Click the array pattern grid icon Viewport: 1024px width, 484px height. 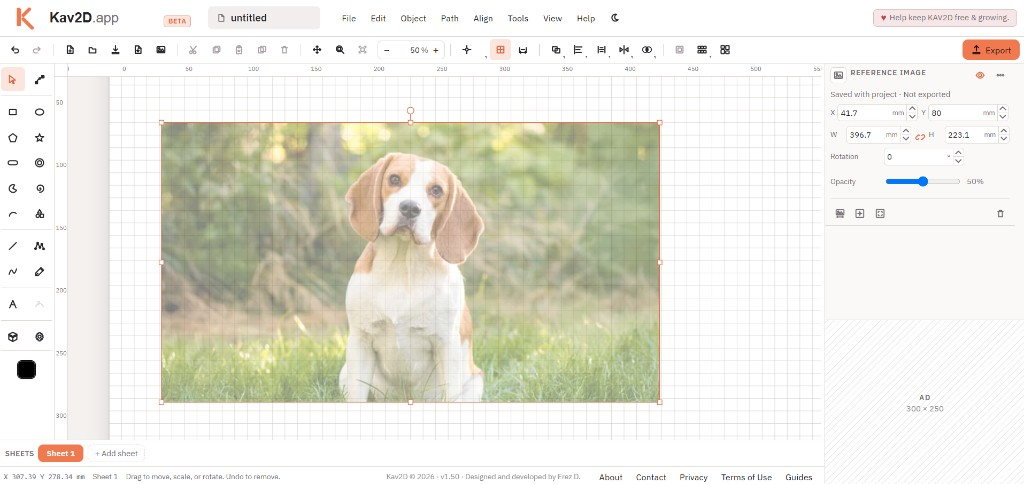click(702, 50)
